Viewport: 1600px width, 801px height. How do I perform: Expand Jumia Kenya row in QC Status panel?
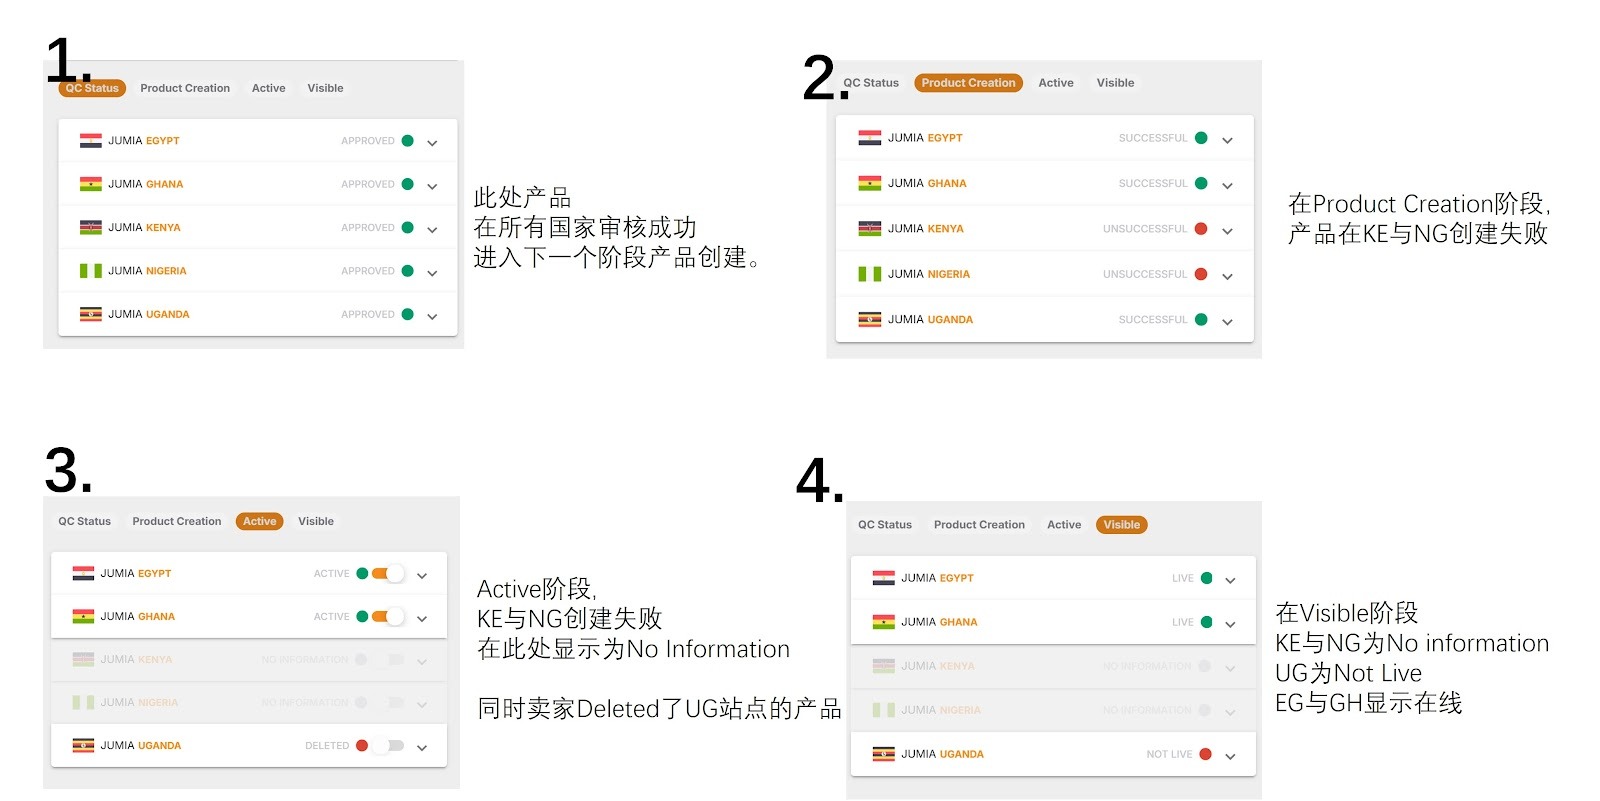[x=432, y=229]
